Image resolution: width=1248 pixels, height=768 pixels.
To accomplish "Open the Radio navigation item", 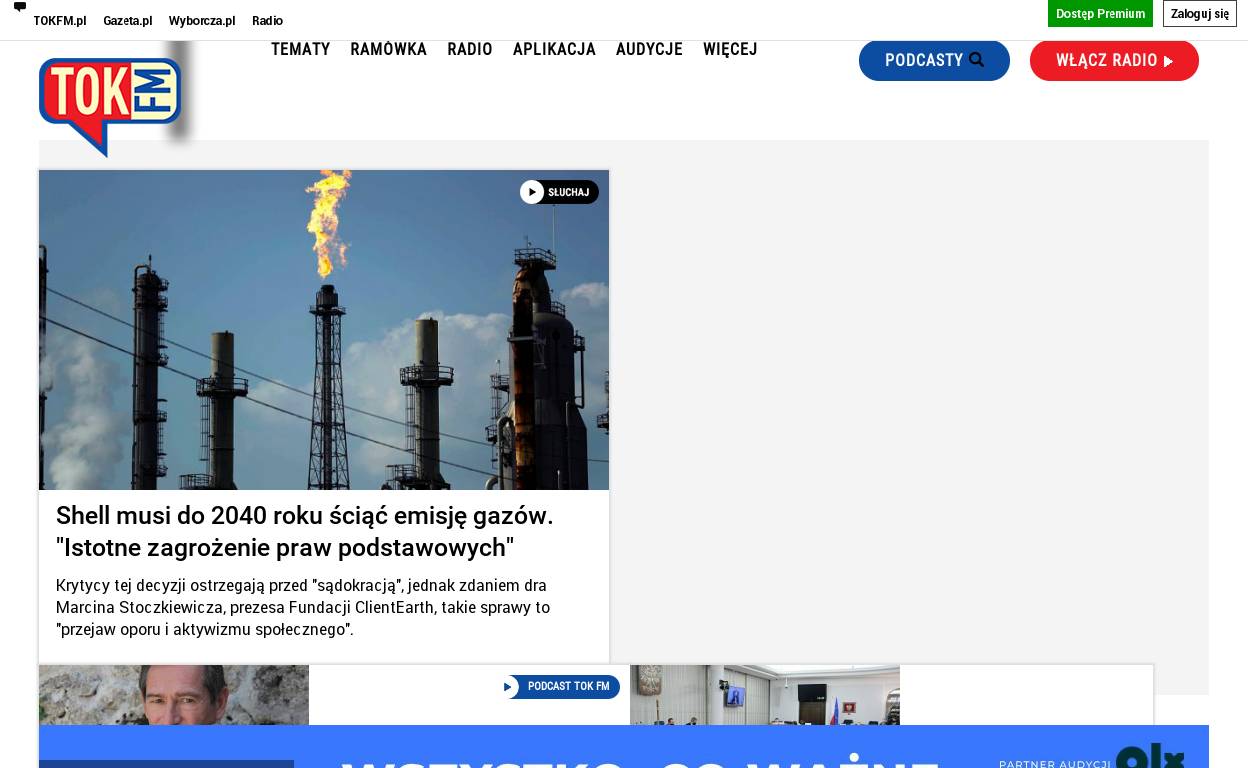I will pos(470,49).
